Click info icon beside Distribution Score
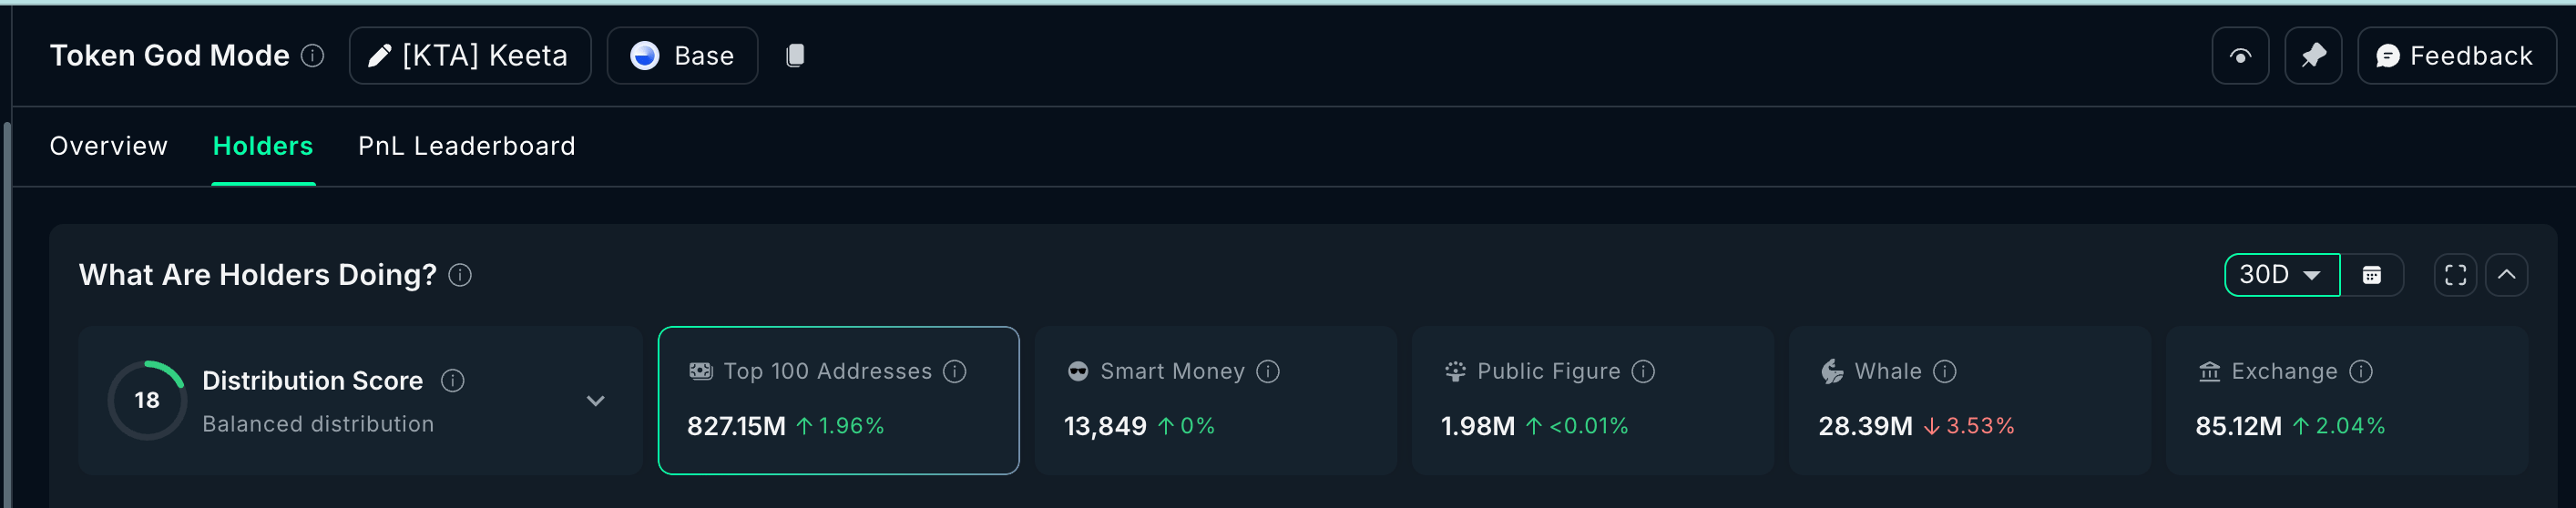The height and width of the screenshot is (508, 2576). point(453,381)
